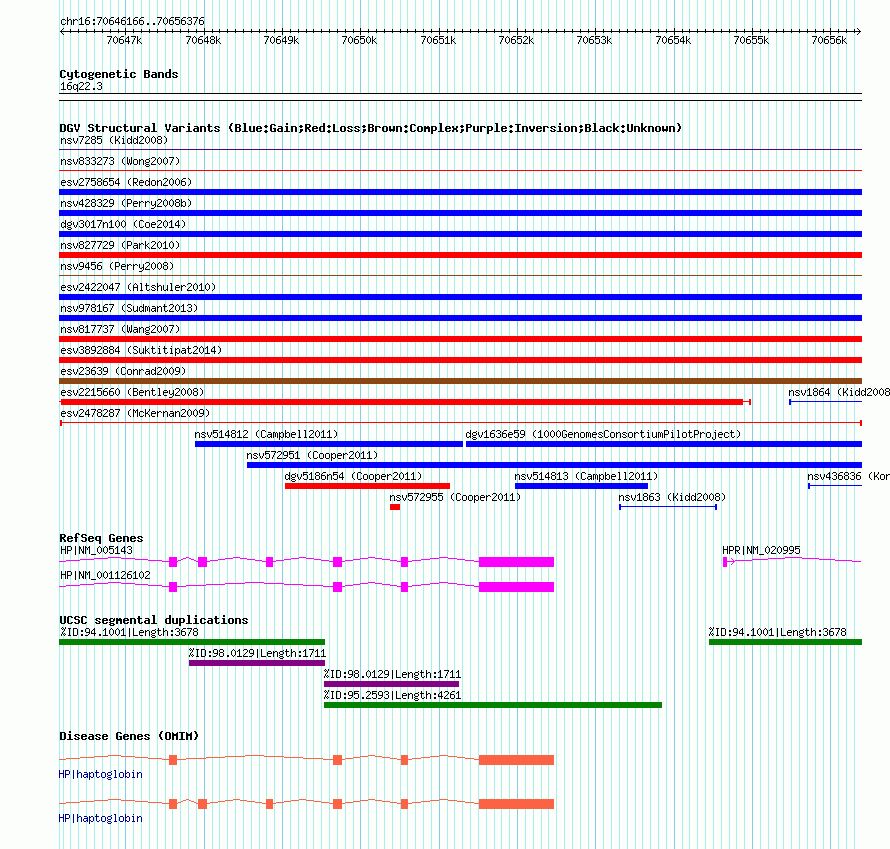
Task: Select the %ID:95.2593|Length:4261 green bar
Action: (493, 705)
